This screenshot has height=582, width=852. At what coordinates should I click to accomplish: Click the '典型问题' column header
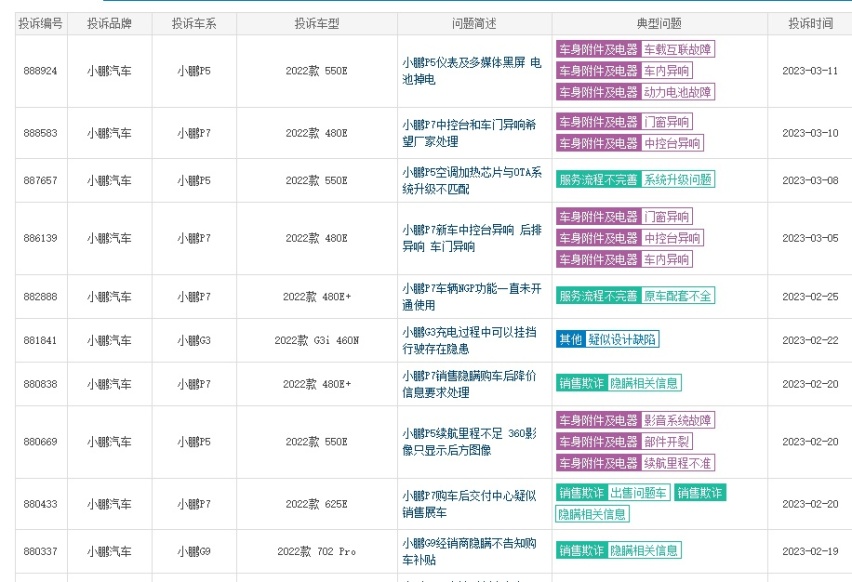click(659, 23)
